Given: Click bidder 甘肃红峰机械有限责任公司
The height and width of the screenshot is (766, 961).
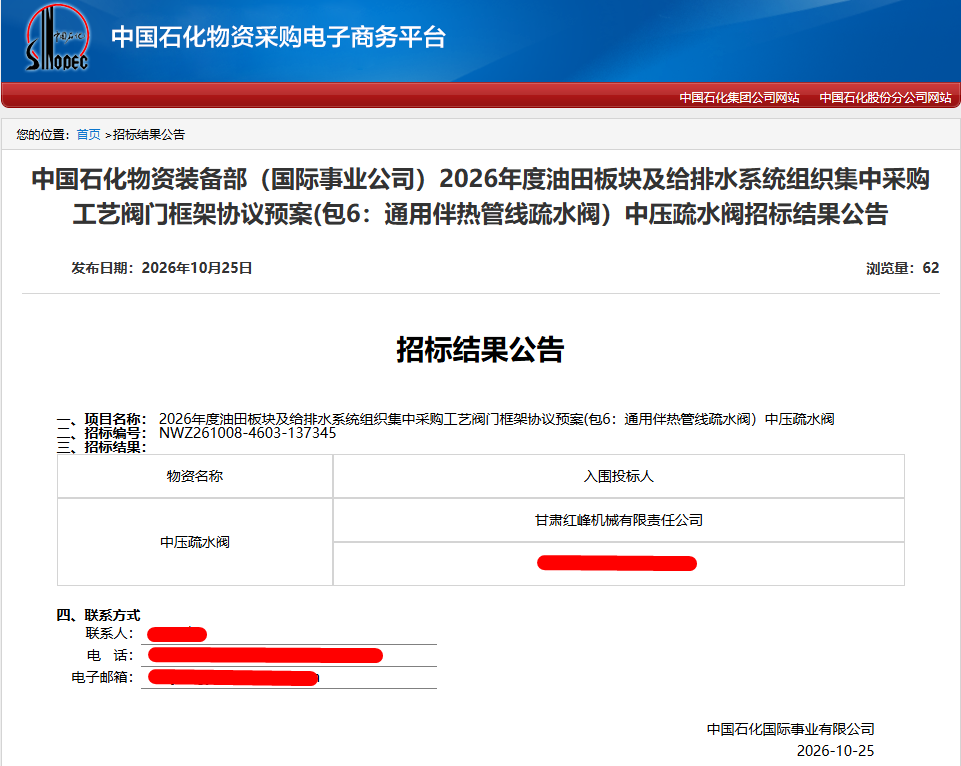Looking at the screenshot, I should point(618,520).
